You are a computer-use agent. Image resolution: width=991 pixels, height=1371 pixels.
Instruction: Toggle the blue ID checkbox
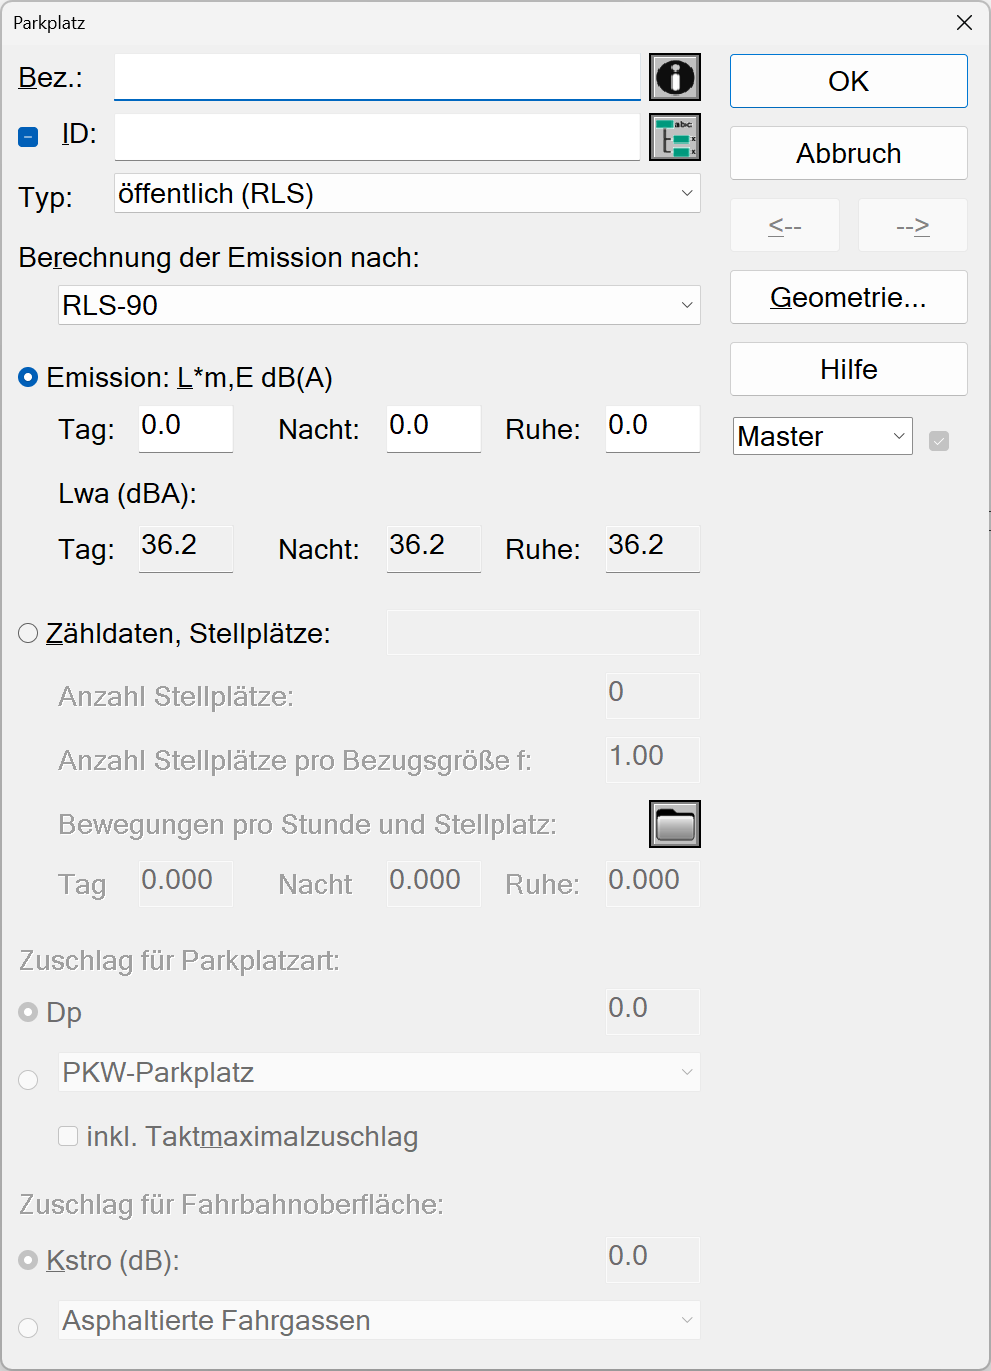[x=28, y=137]
